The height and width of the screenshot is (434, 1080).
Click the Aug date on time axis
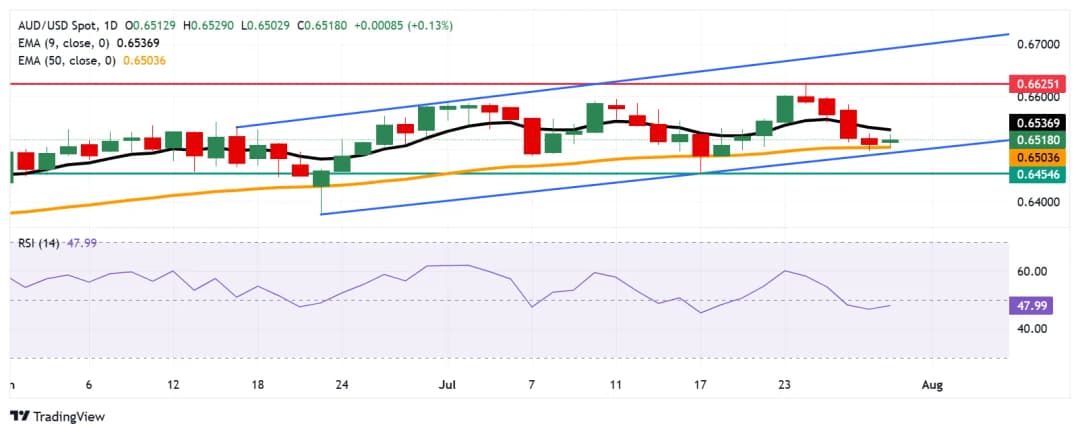click(932, 384)
